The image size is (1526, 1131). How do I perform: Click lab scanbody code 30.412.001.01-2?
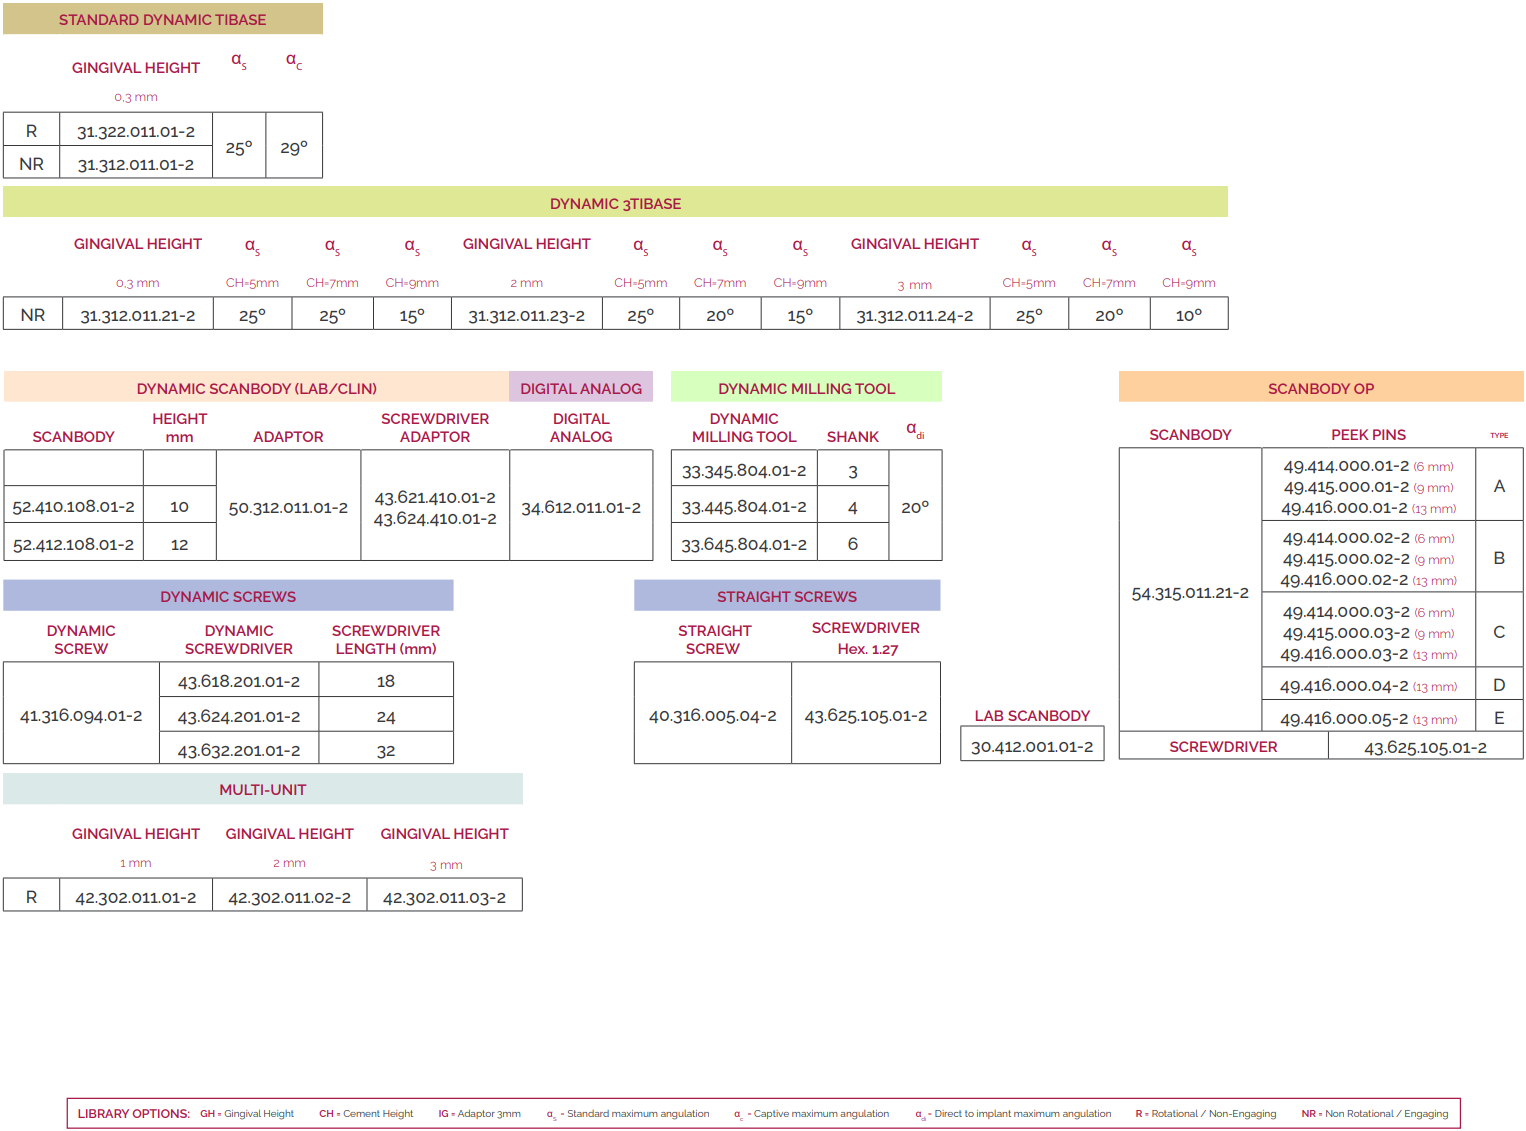1032,747
